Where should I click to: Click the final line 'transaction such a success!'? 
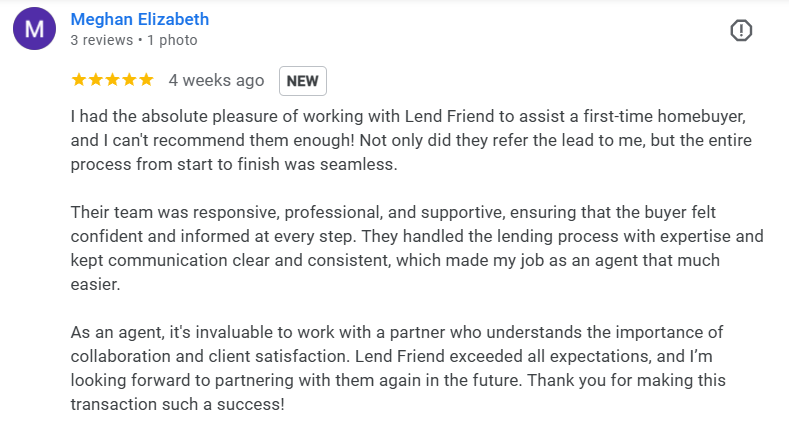click(x=178, y=404)
